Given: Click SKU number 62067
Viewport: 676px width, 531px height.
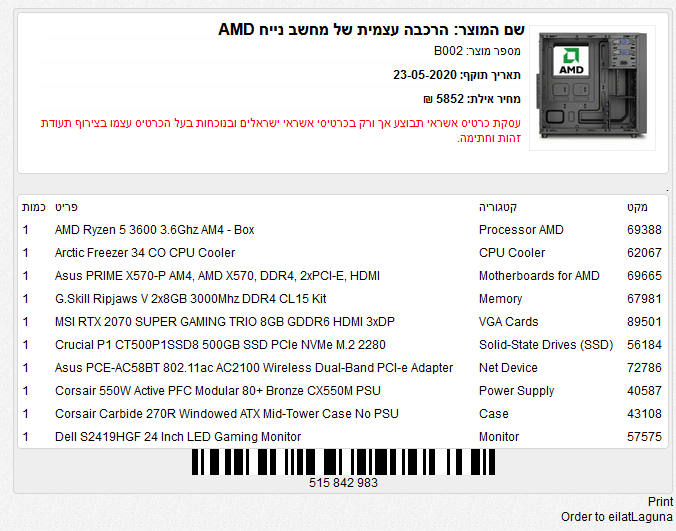Looking at the screenshot, I should (x=644, y=253).
